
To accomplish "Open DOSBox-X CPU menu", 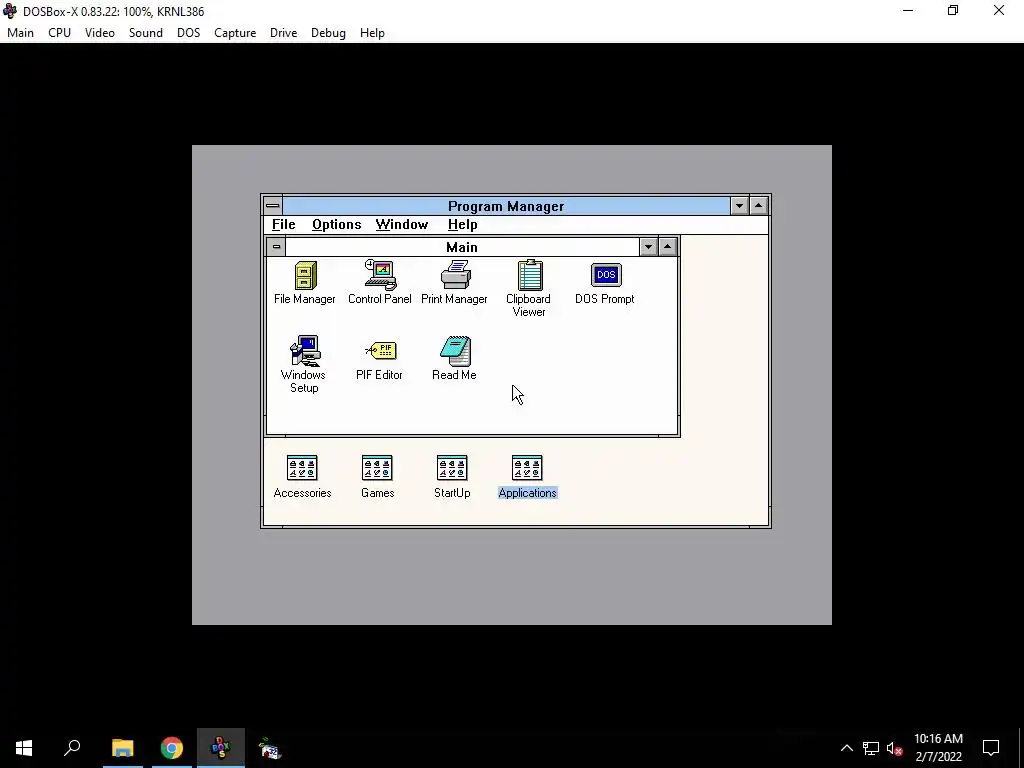I will (59, 33).
